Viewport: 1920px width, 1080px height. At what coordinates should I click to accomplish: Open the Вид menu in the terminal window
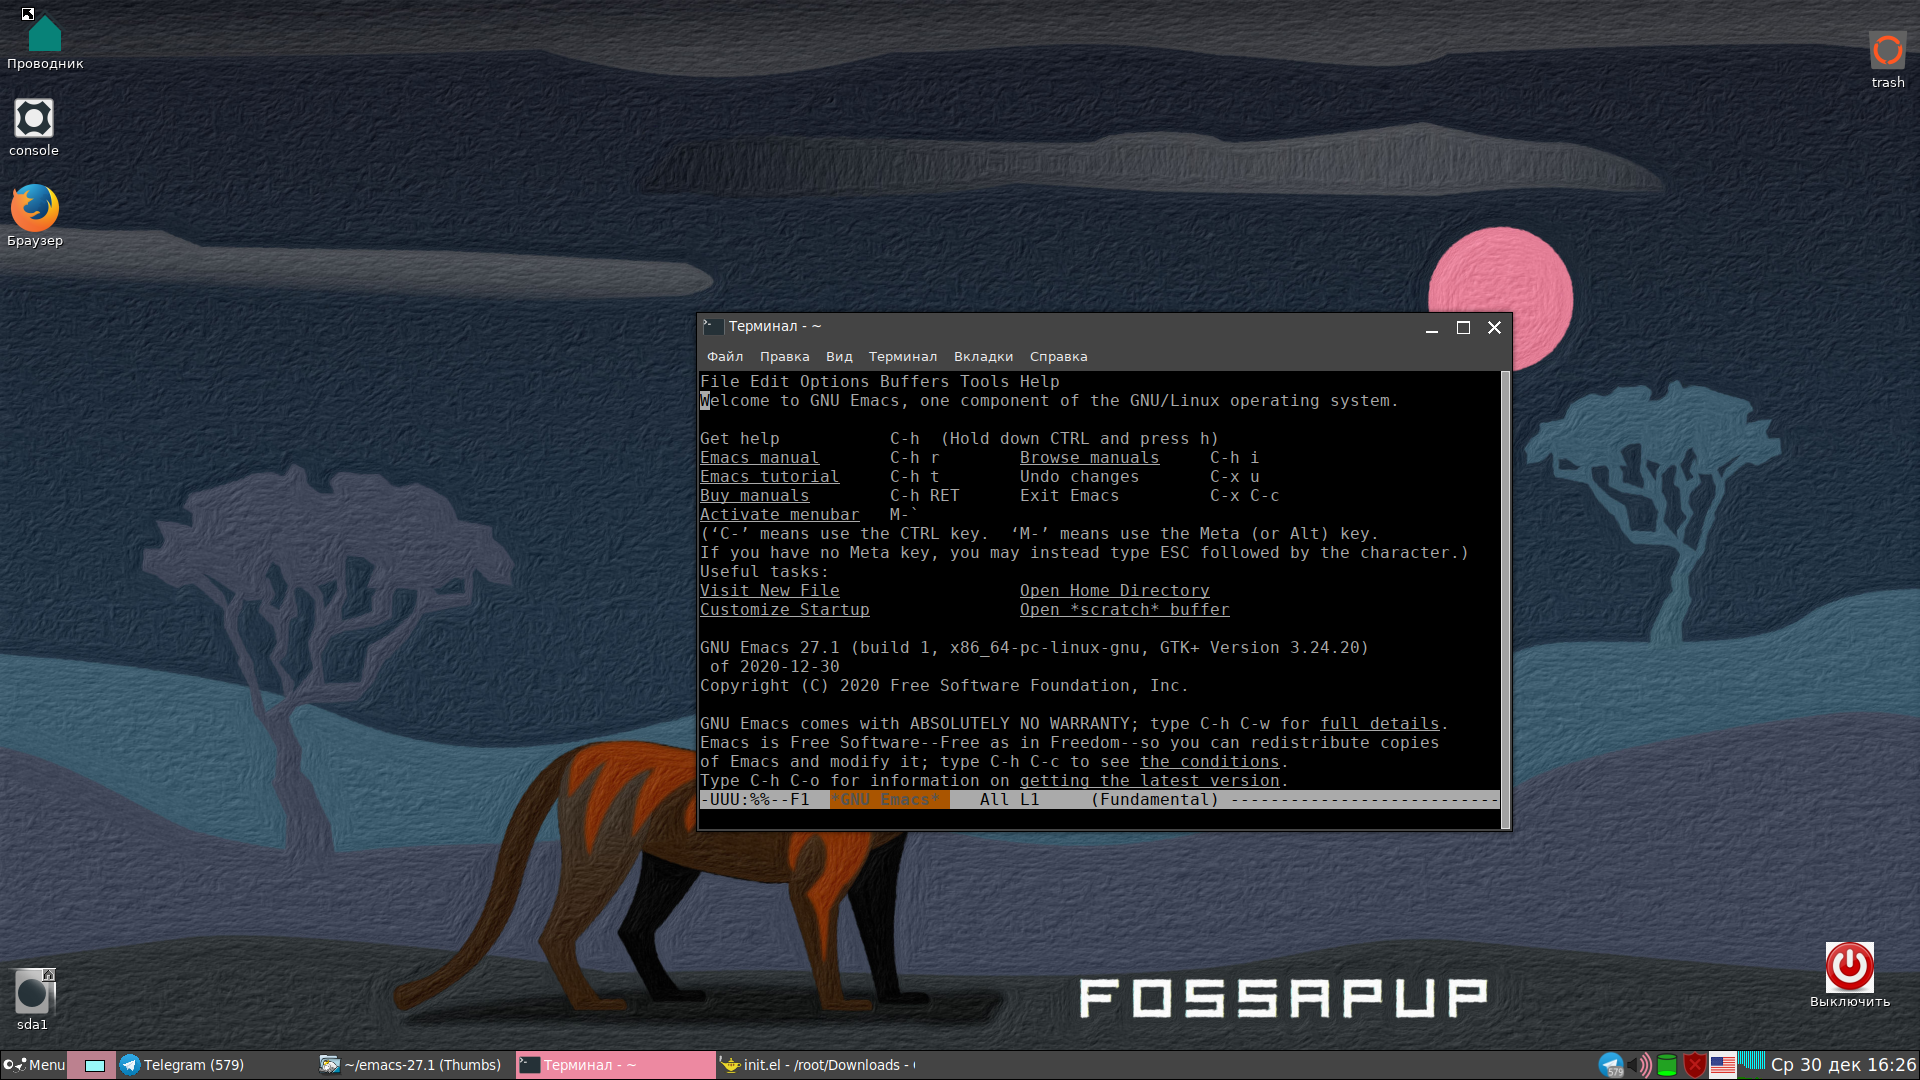(x=839, y=357)
